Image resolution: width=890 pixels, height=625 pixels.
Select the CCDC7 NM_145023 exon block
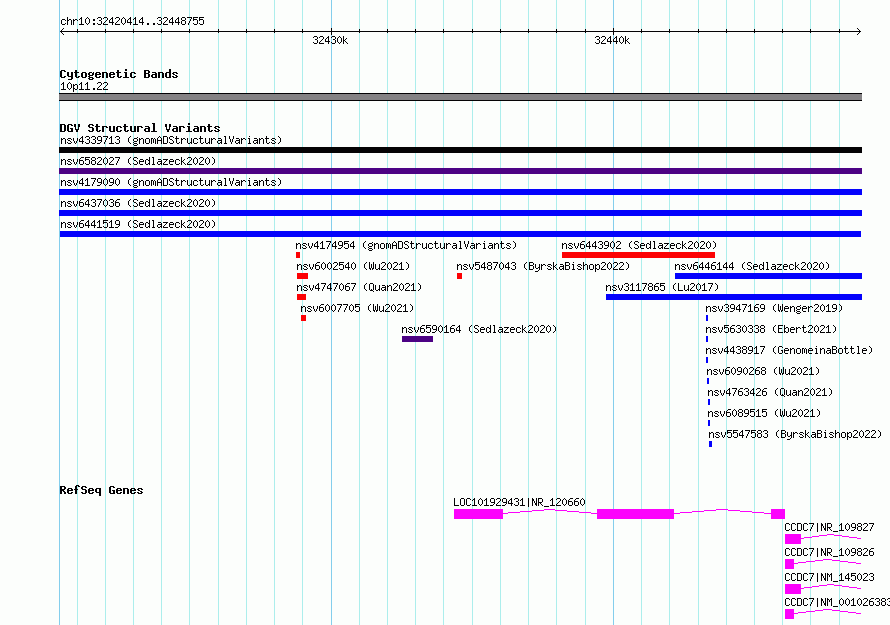pos(793,589)
